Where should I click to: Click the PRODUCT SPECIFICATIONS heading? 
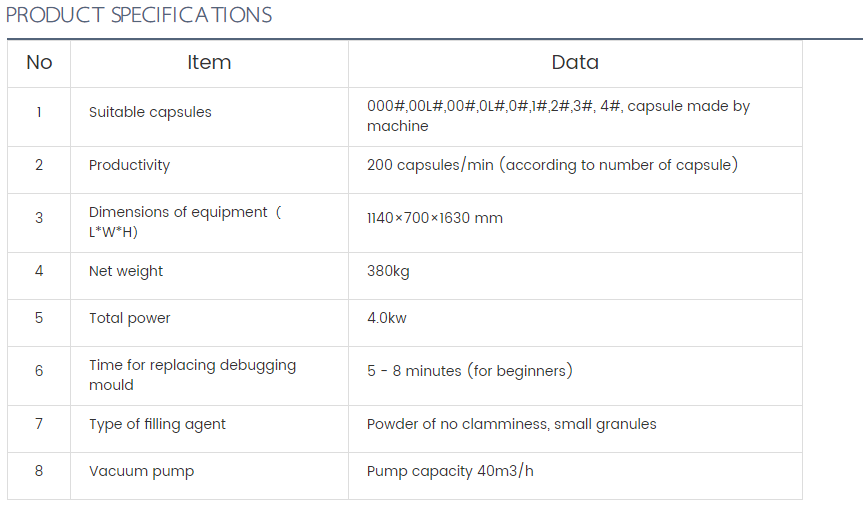pyautogui.click(x=139, y=16)
